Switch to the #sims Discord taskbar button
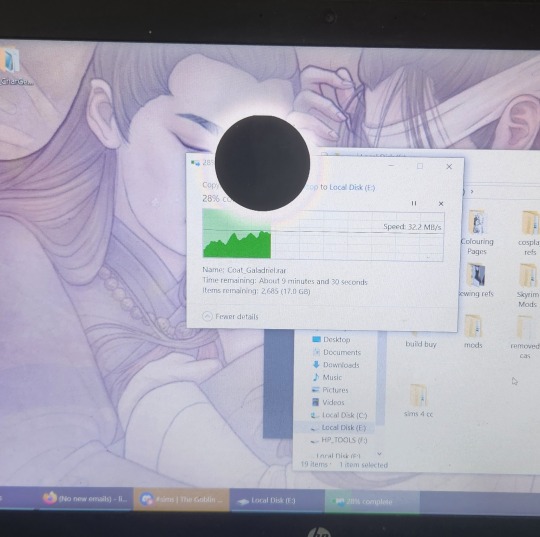The image size is (540, 537). pos(181,499)
